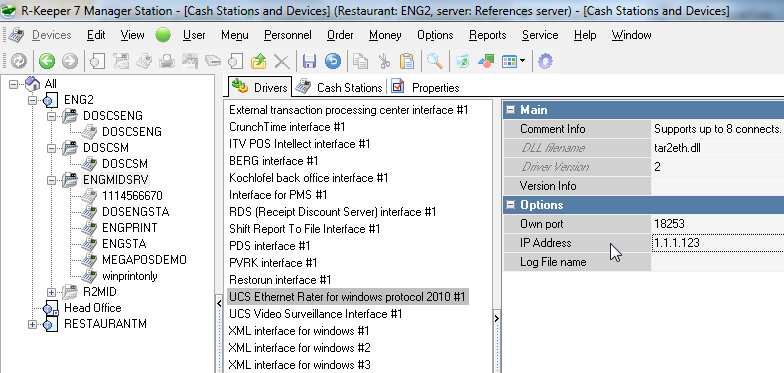Screen dimensions: 784x373
Task: Collapse the ENGMIDSRV folder node
Action: [52, 180]
